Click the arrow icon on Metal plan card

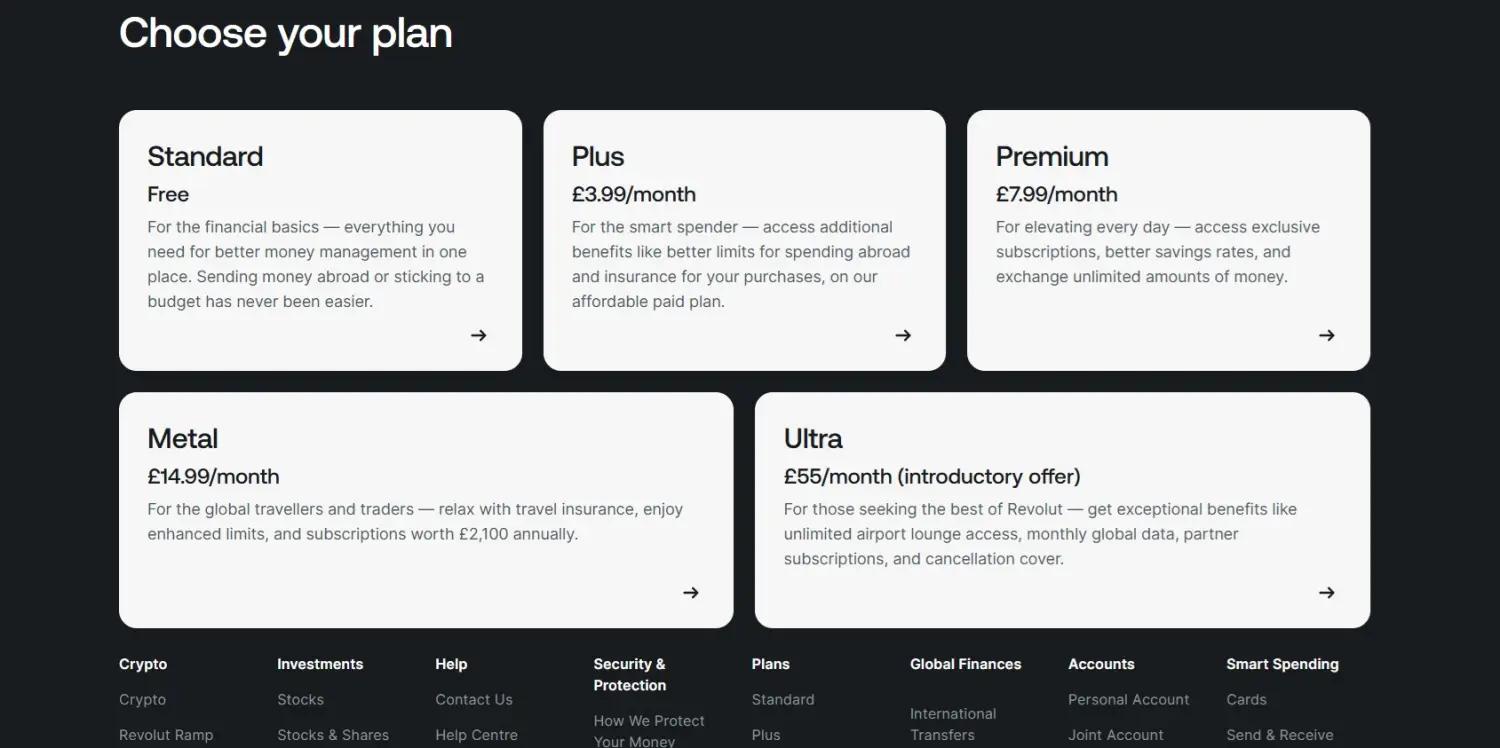[691, 593]
